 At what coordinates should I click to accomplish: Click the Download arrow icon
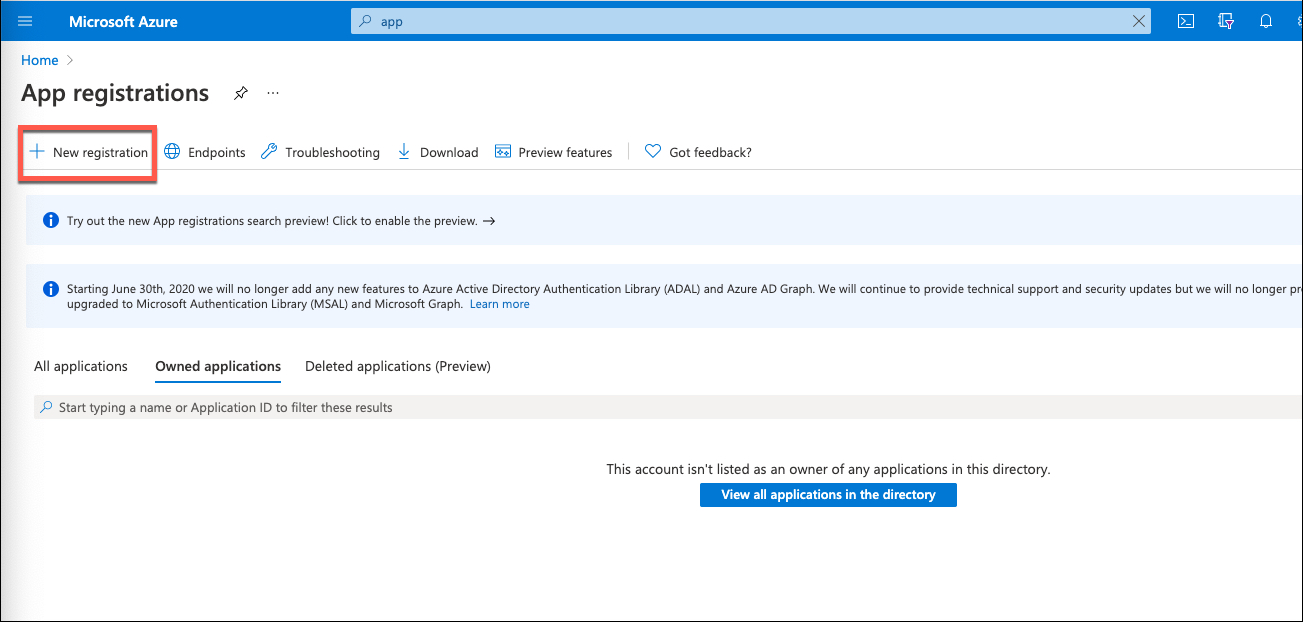click(404, 152)
